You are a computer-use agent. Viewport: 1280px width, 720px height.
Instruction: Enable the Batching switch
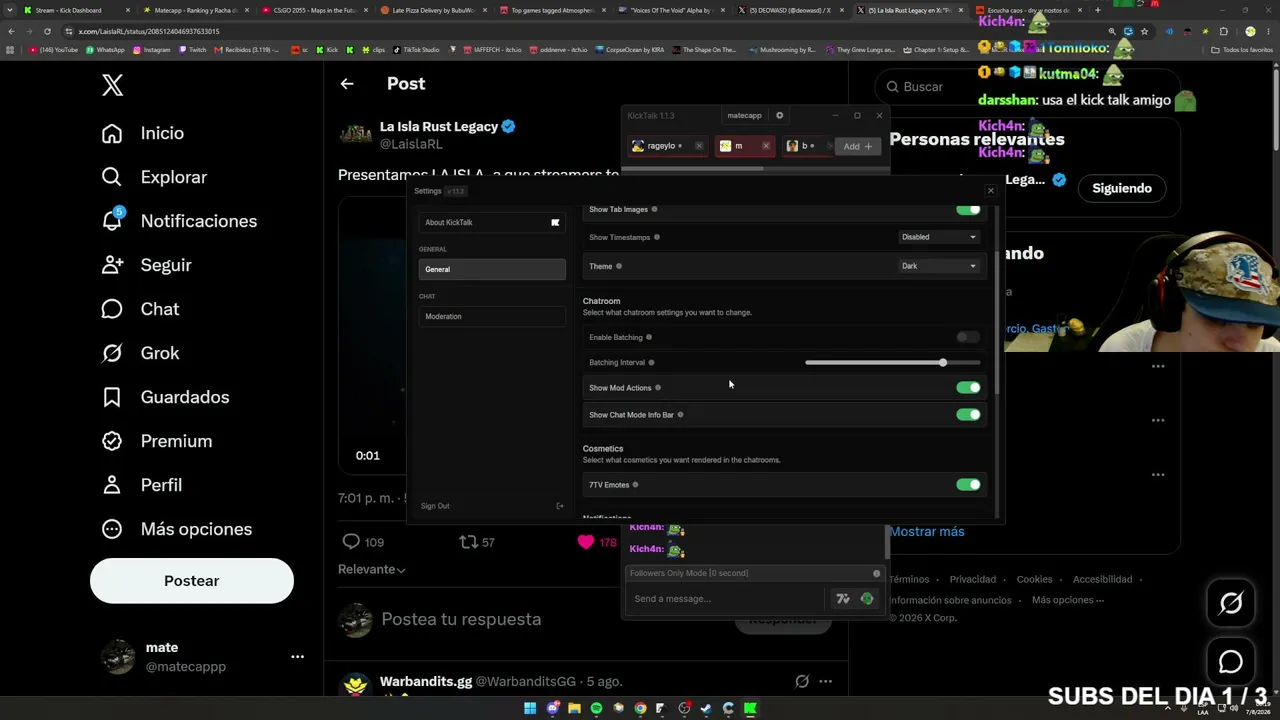tap(968, 337)
